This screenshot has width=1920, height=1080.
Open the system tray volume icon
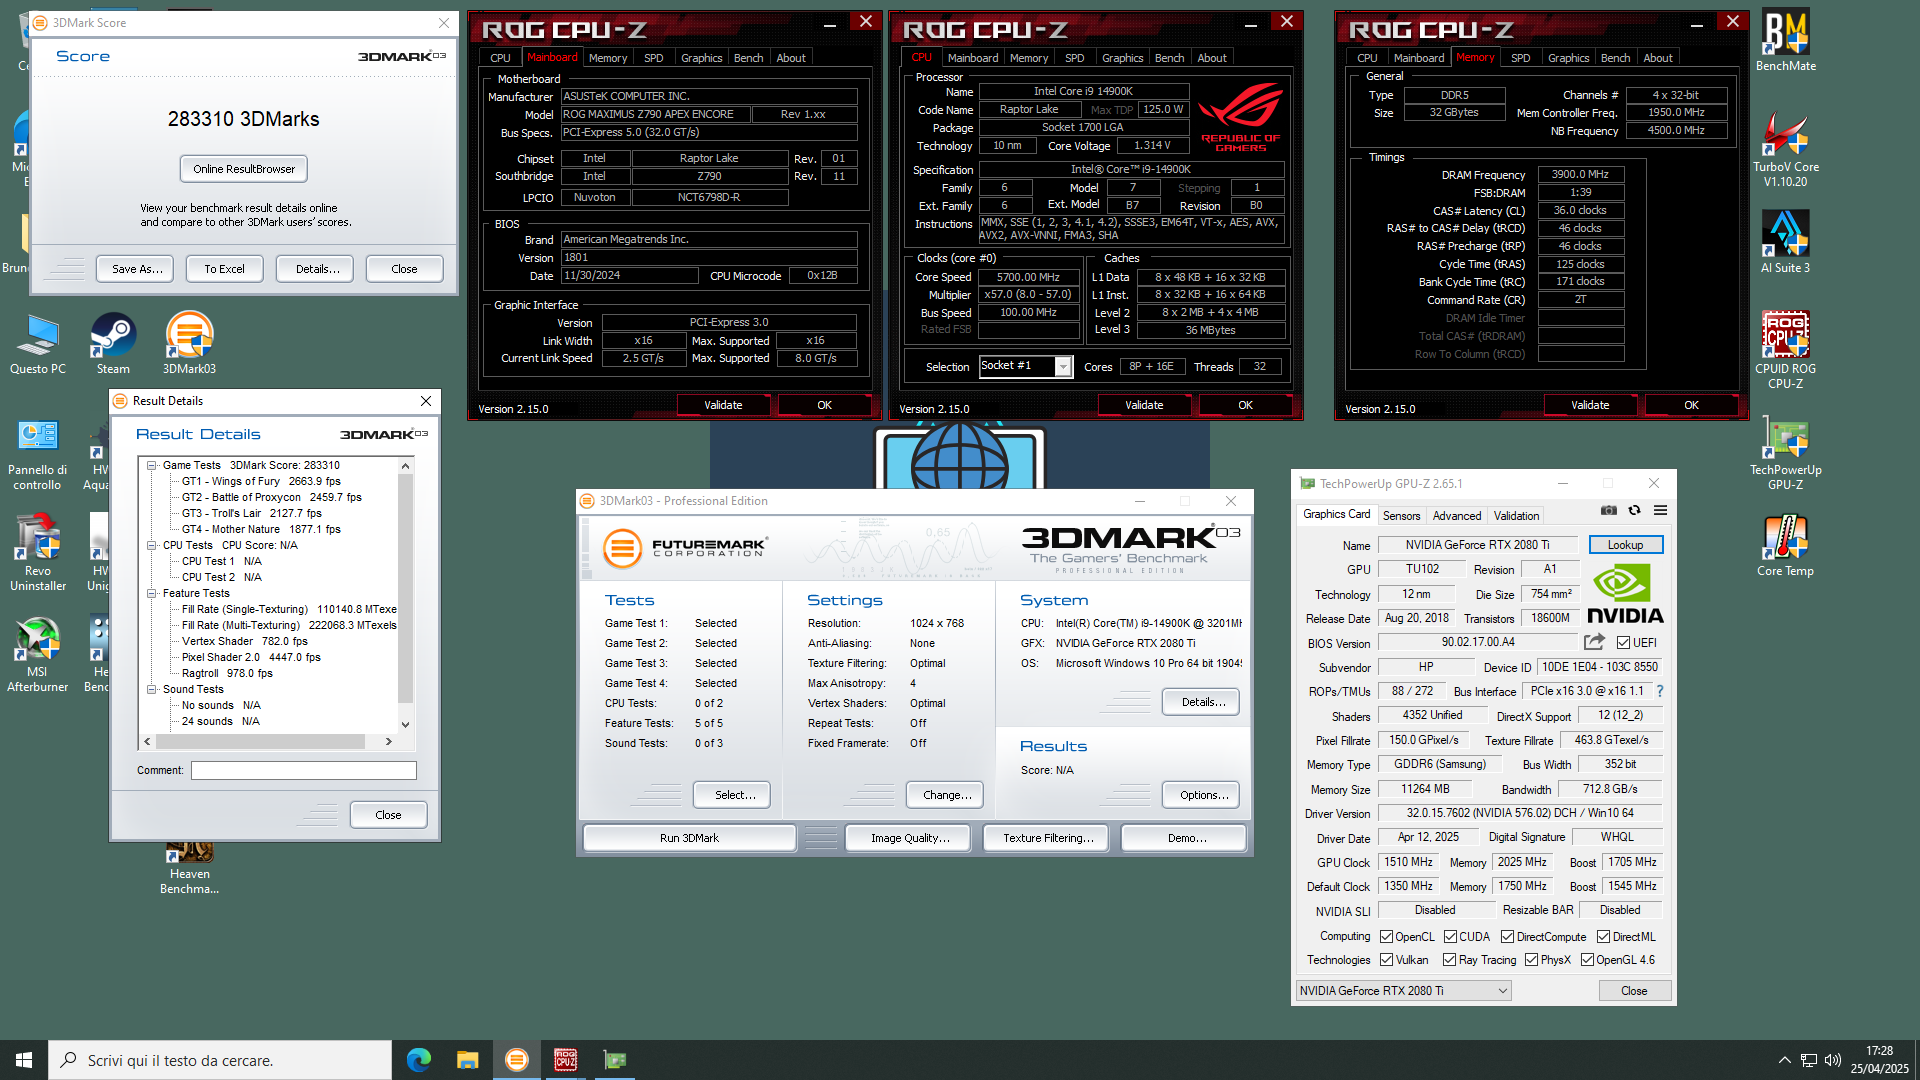(x=1833, y=1060)
